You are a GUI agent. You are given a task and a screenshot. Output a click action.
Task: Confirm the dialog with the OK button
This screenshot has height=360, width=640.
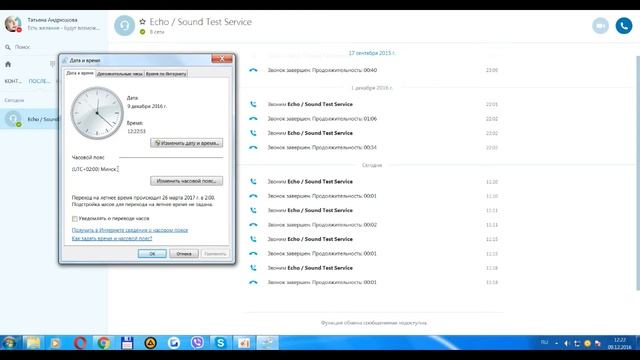[x=152, y=253]
